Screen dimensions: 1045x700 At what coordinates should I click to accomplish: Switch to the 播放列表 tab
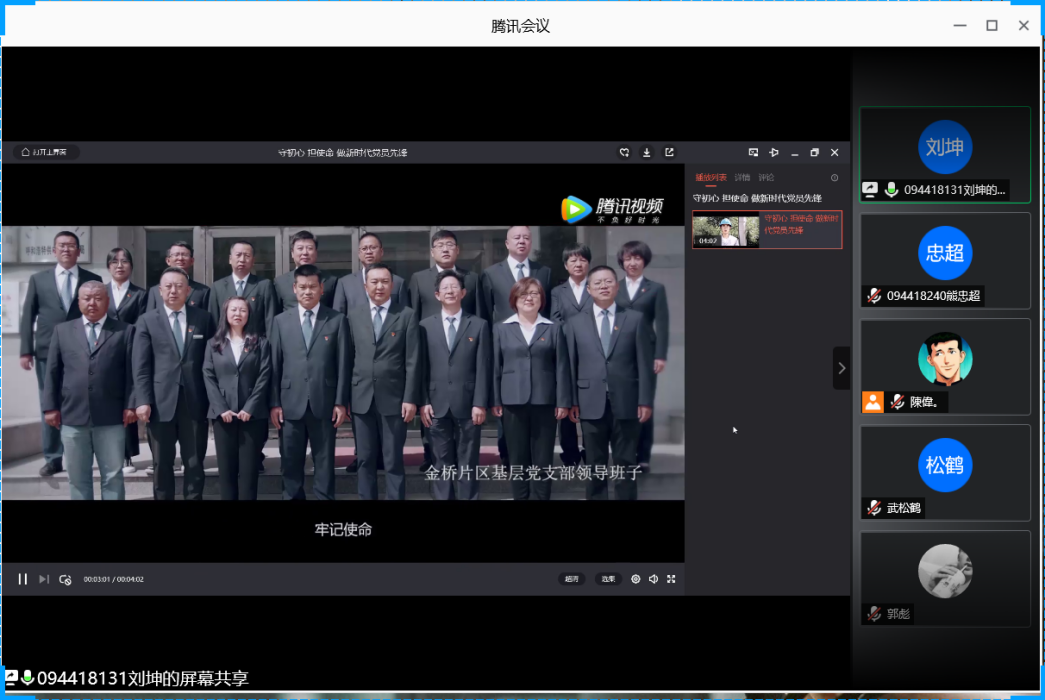tap(711, 178)
